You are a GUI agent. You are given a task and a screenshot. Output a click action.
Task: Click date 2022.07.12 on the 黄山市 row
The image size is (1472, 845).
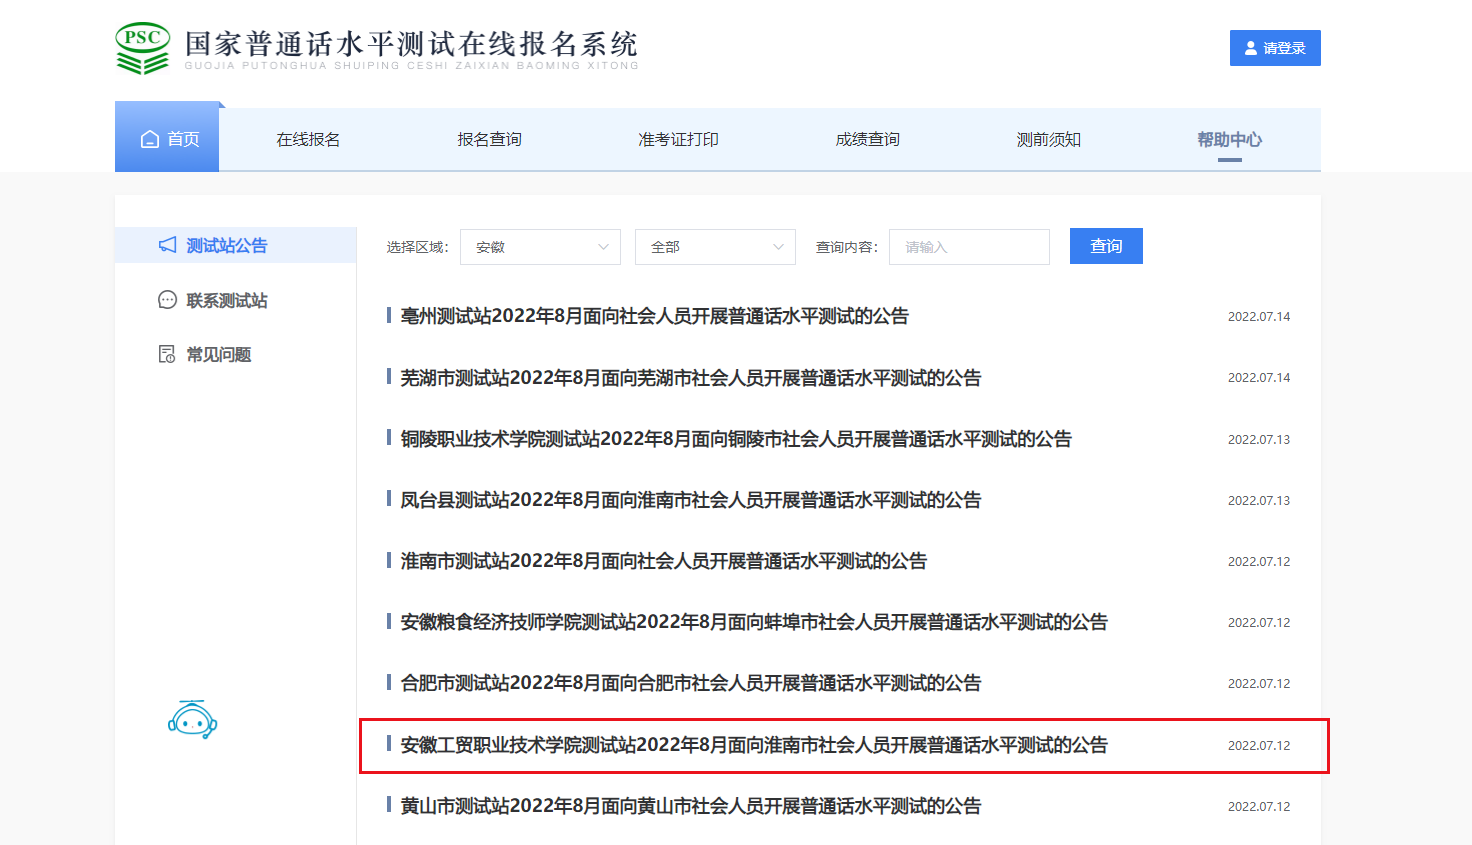point(1259,806)
